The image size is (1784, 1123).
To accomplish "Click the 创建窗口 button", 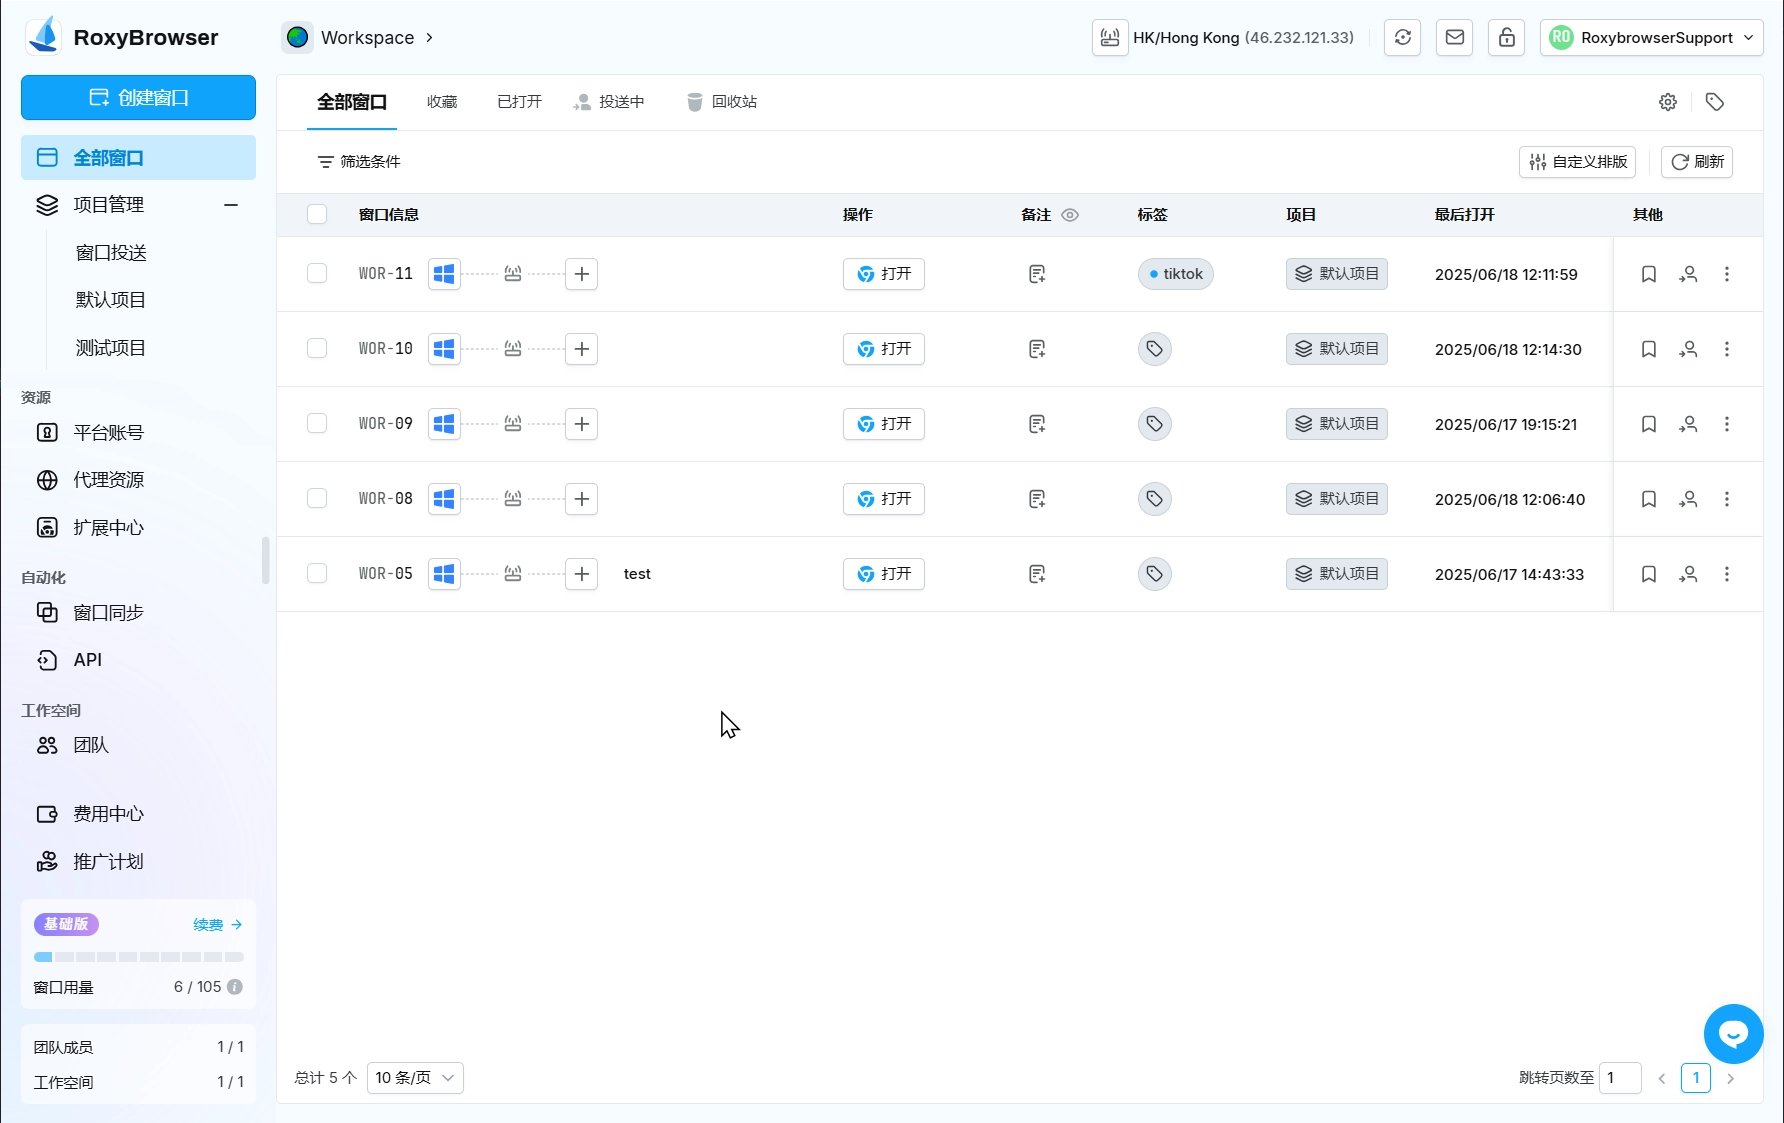I will tap(138, 98).
